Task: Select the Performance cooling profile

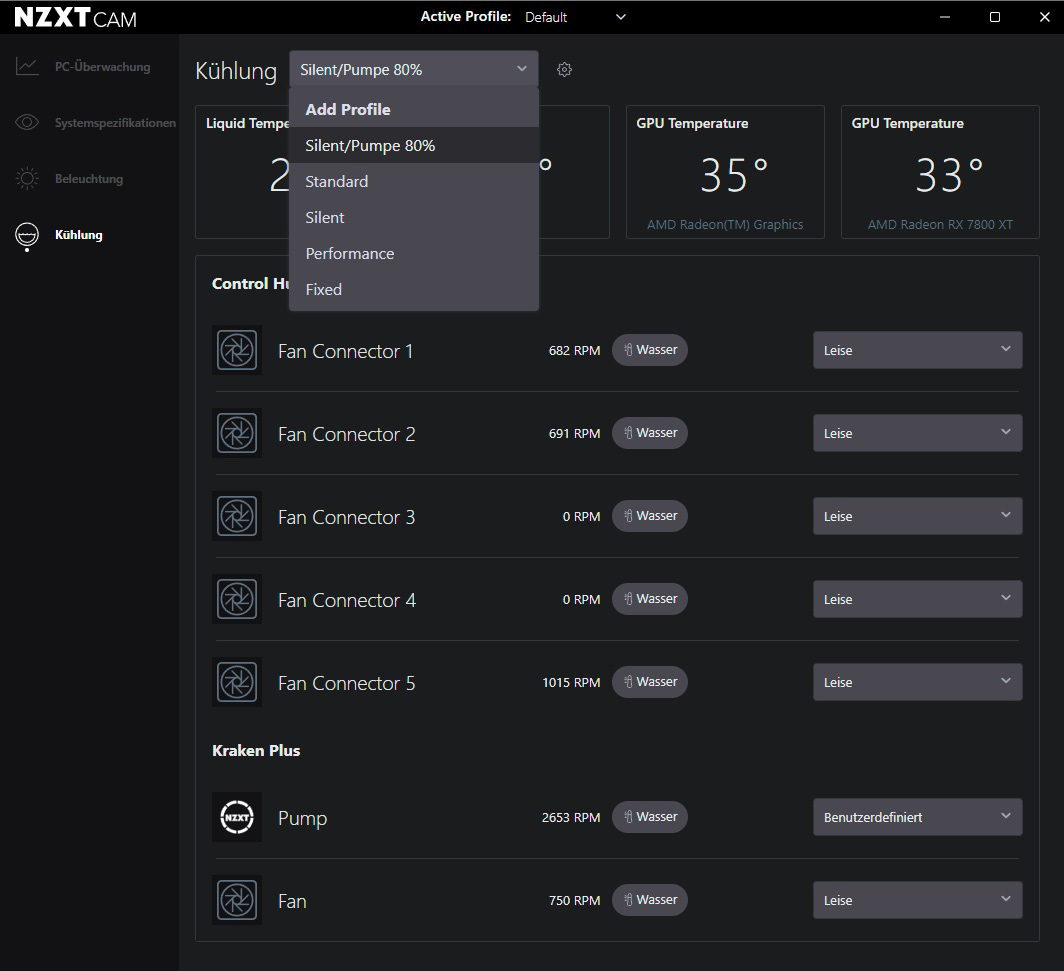Action: 414,253
